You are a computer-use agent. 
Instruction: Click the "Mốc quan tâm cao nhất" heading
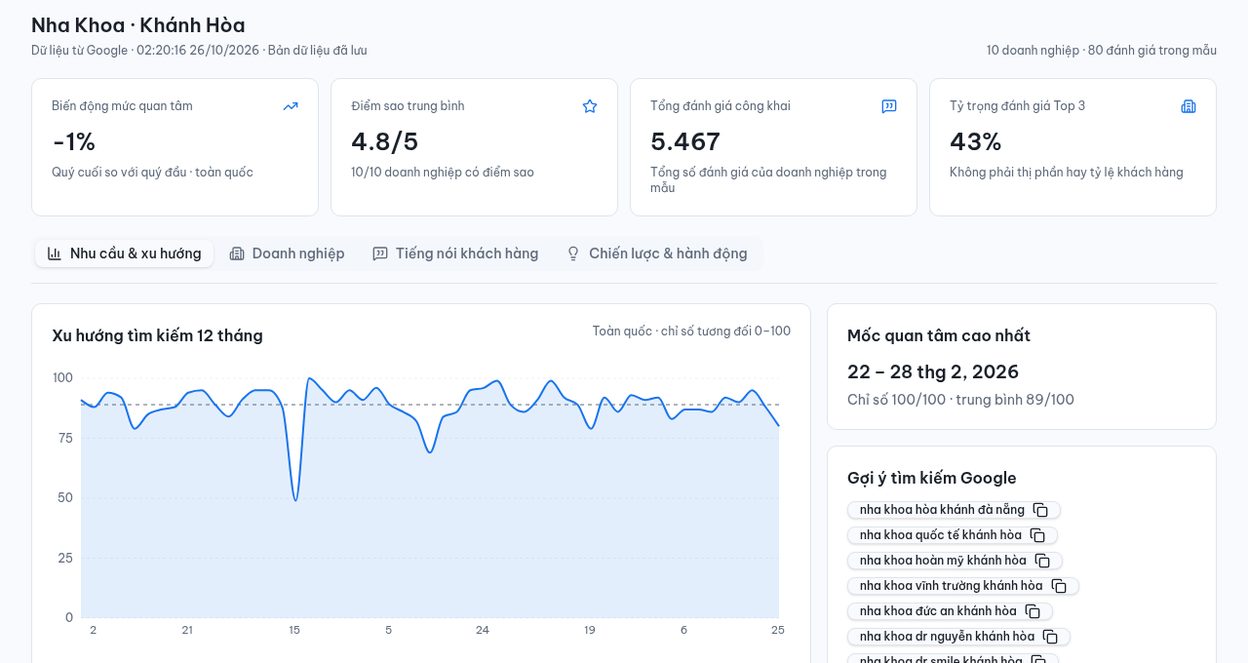pos(939,336)
